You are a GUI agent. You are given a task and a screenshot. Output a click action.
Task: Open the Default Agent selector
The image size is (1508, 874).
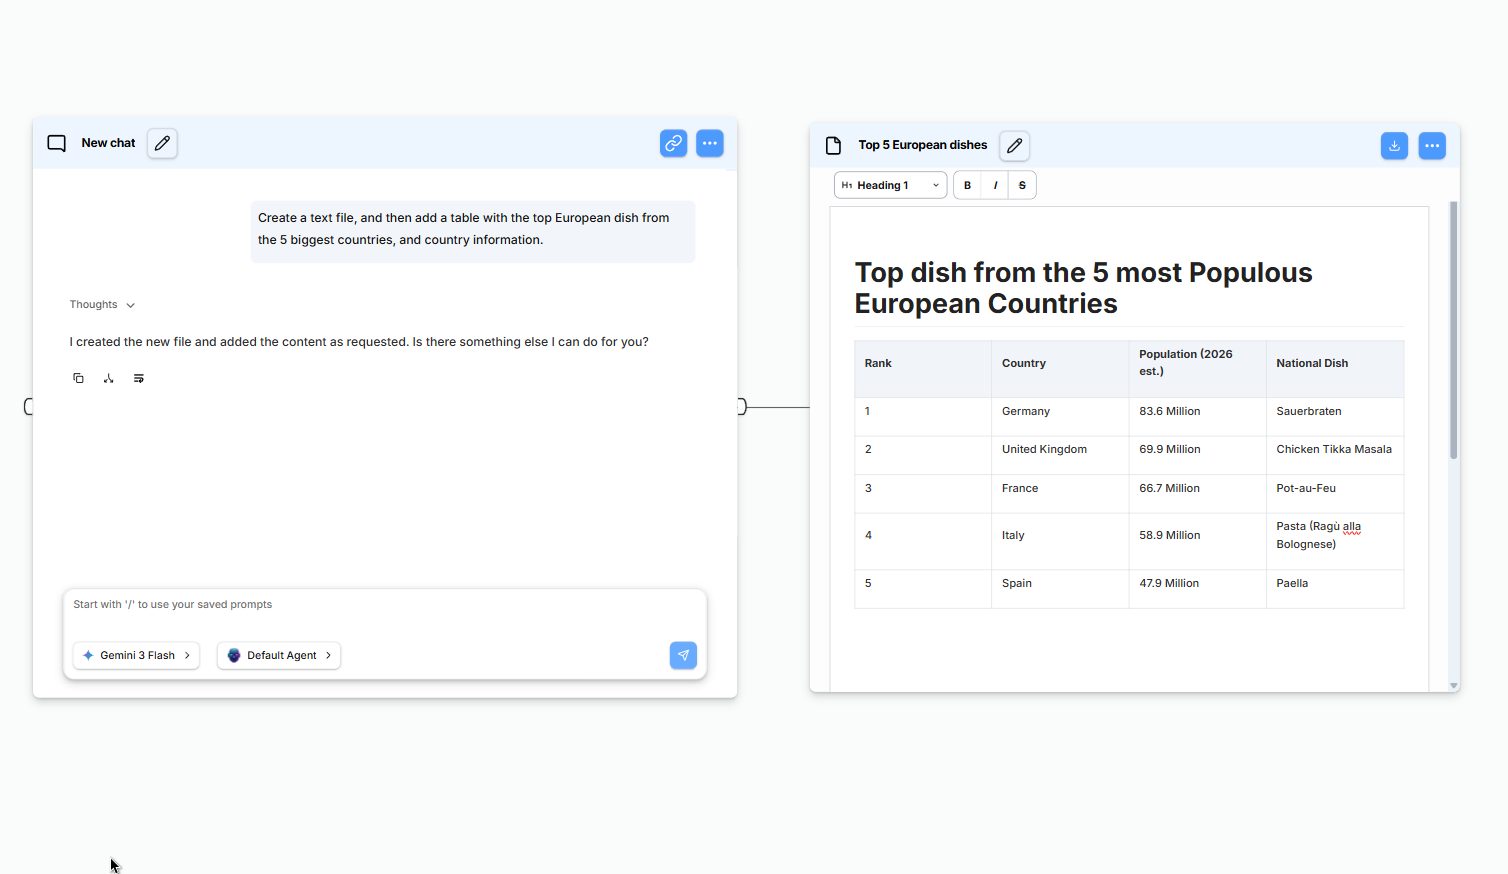(279, 655)
